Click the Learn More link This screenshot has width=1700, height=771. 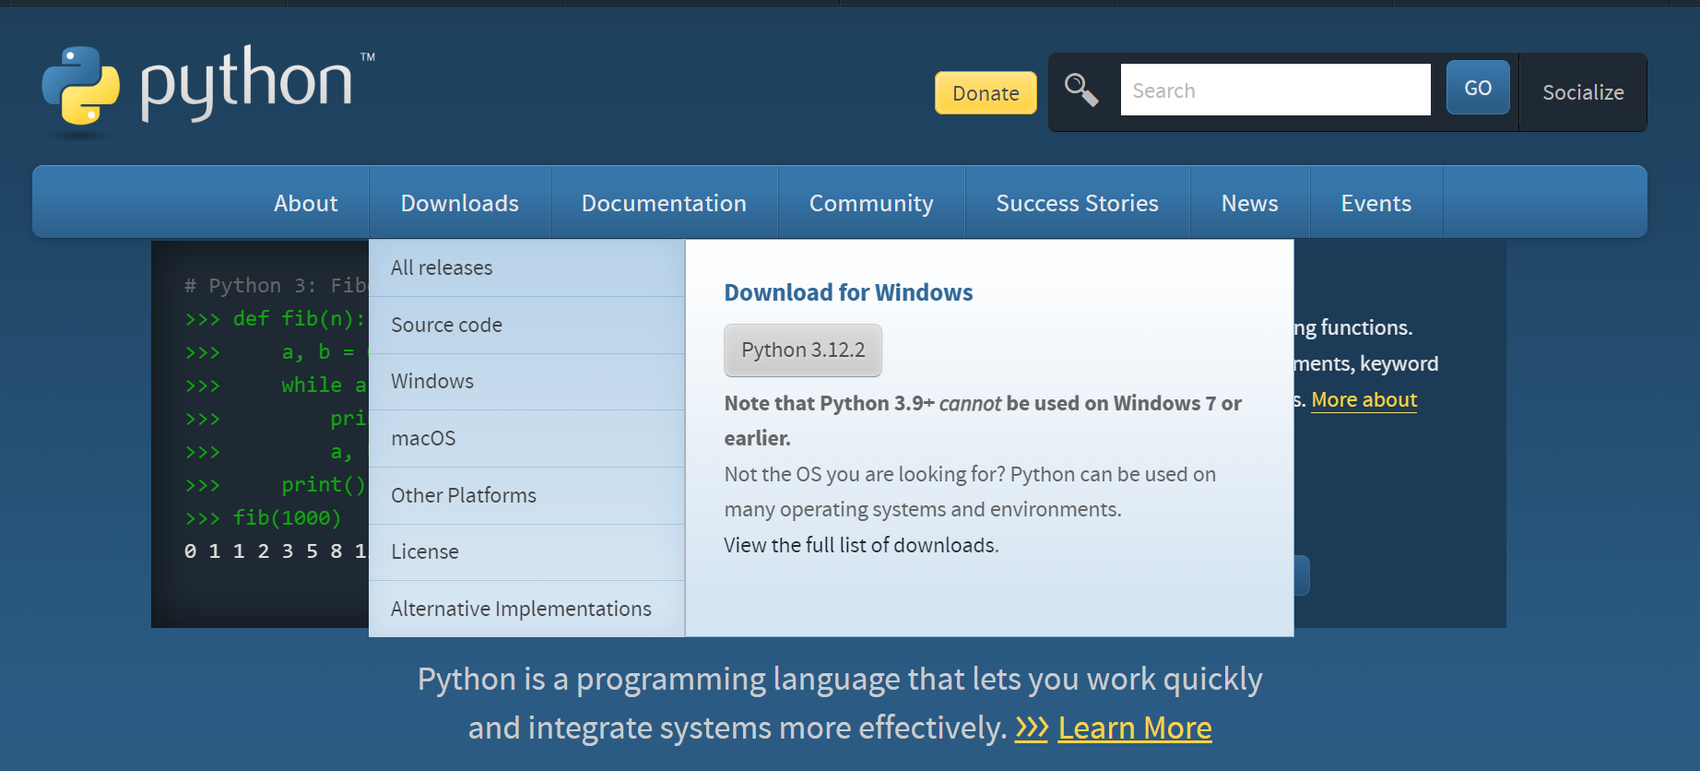coord(1135,728)
